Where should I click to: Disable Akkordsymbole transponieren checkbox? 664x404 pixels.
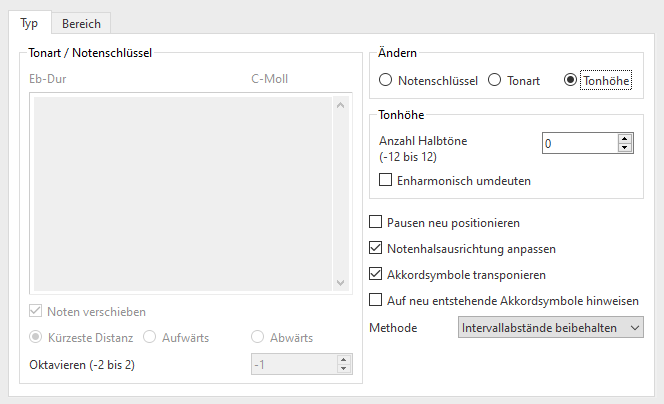[x=376, y=274]
